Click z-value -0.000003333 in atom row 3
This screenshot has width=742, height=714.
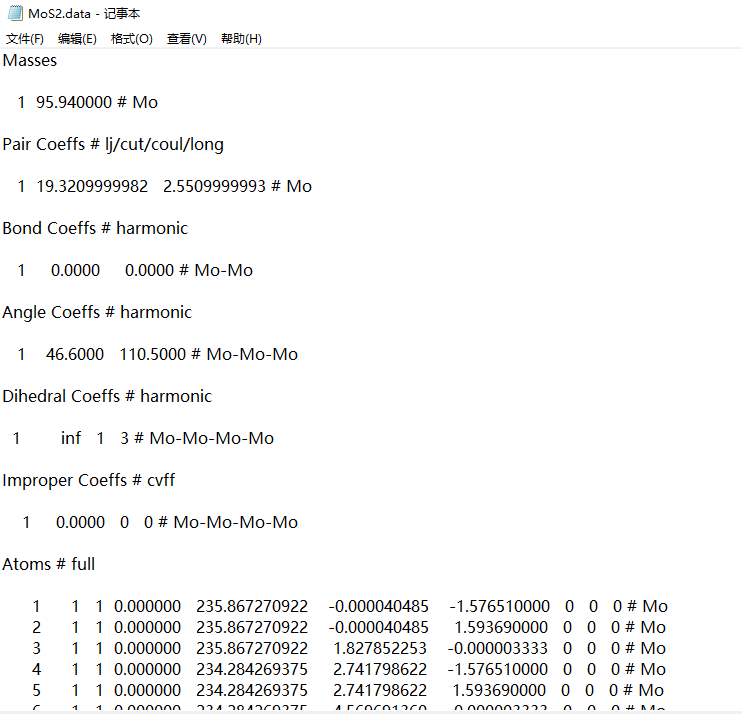pos(497,648)
